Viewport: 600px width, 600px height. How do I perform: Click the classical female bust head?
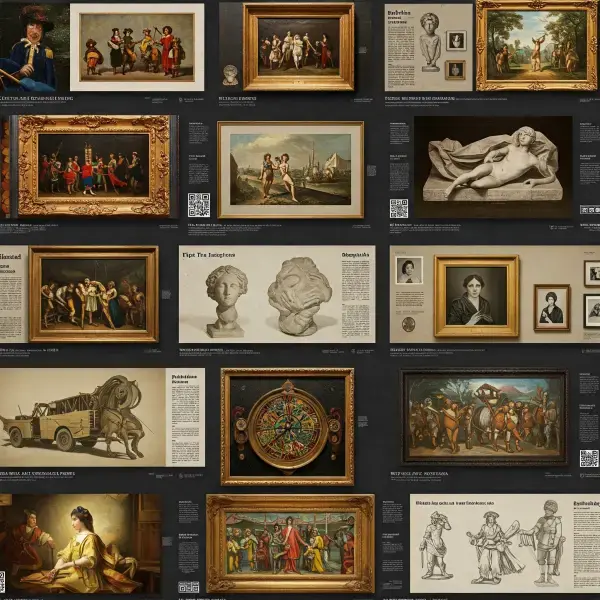(226, 301)
